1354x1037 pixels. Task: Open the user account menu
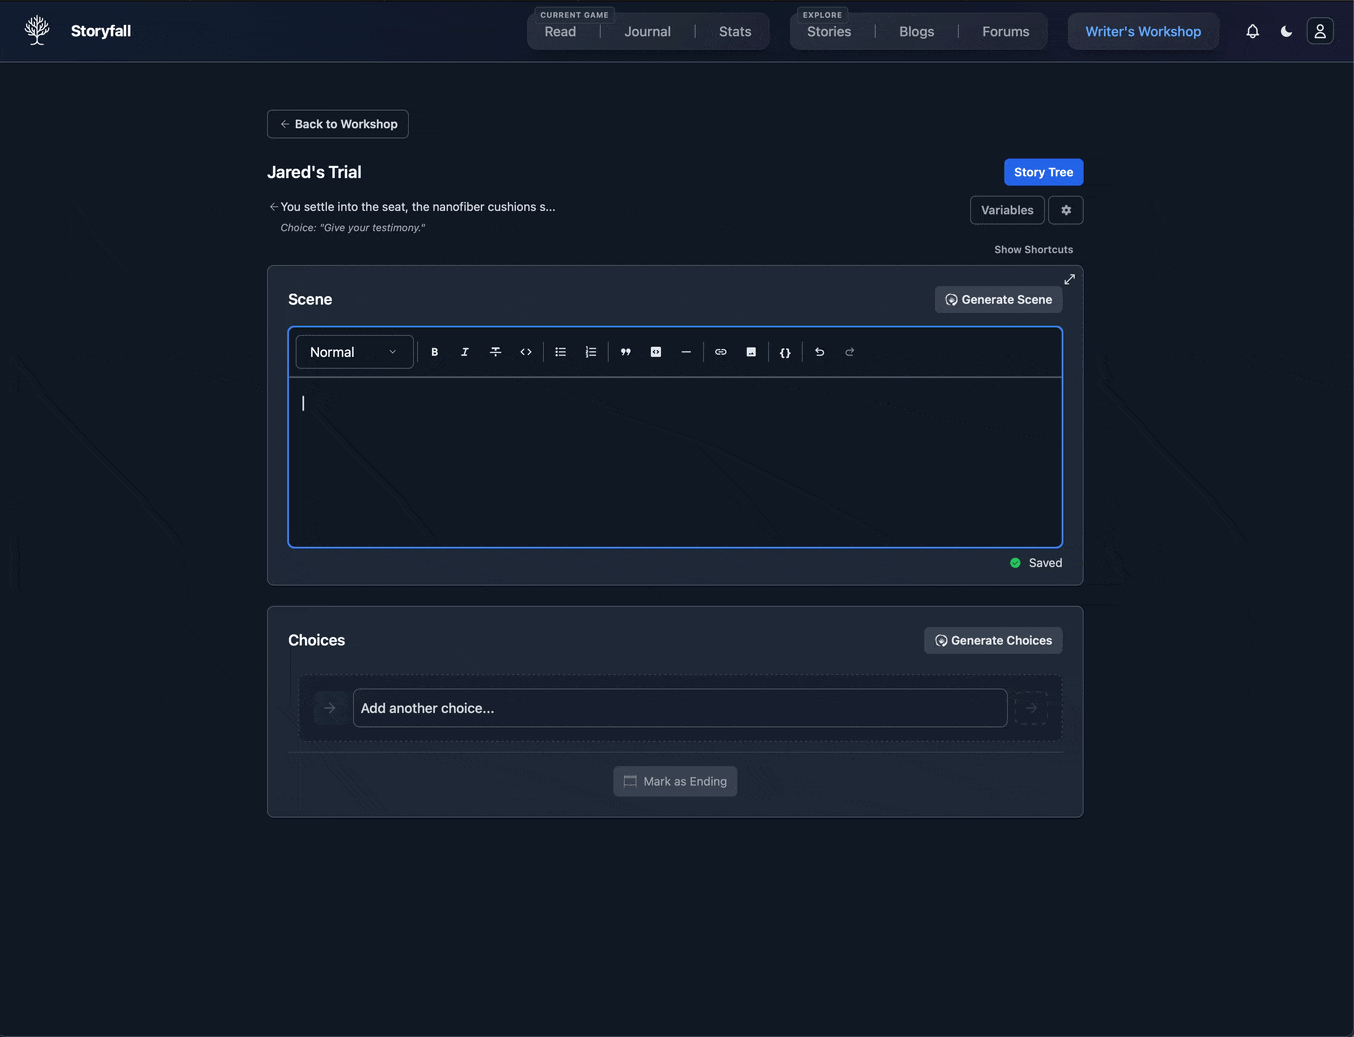pyautogui.click(x=1320, y=32)
